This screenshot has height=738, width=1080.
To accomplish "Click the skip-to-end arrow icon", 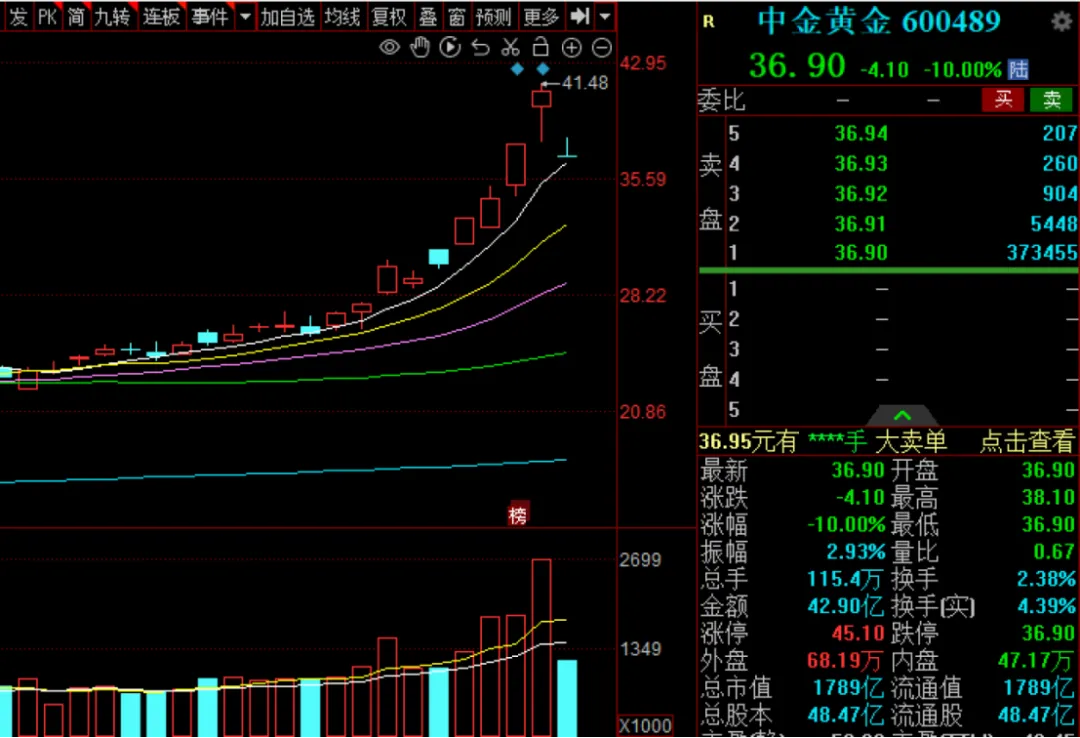I will tap(579, 16).
